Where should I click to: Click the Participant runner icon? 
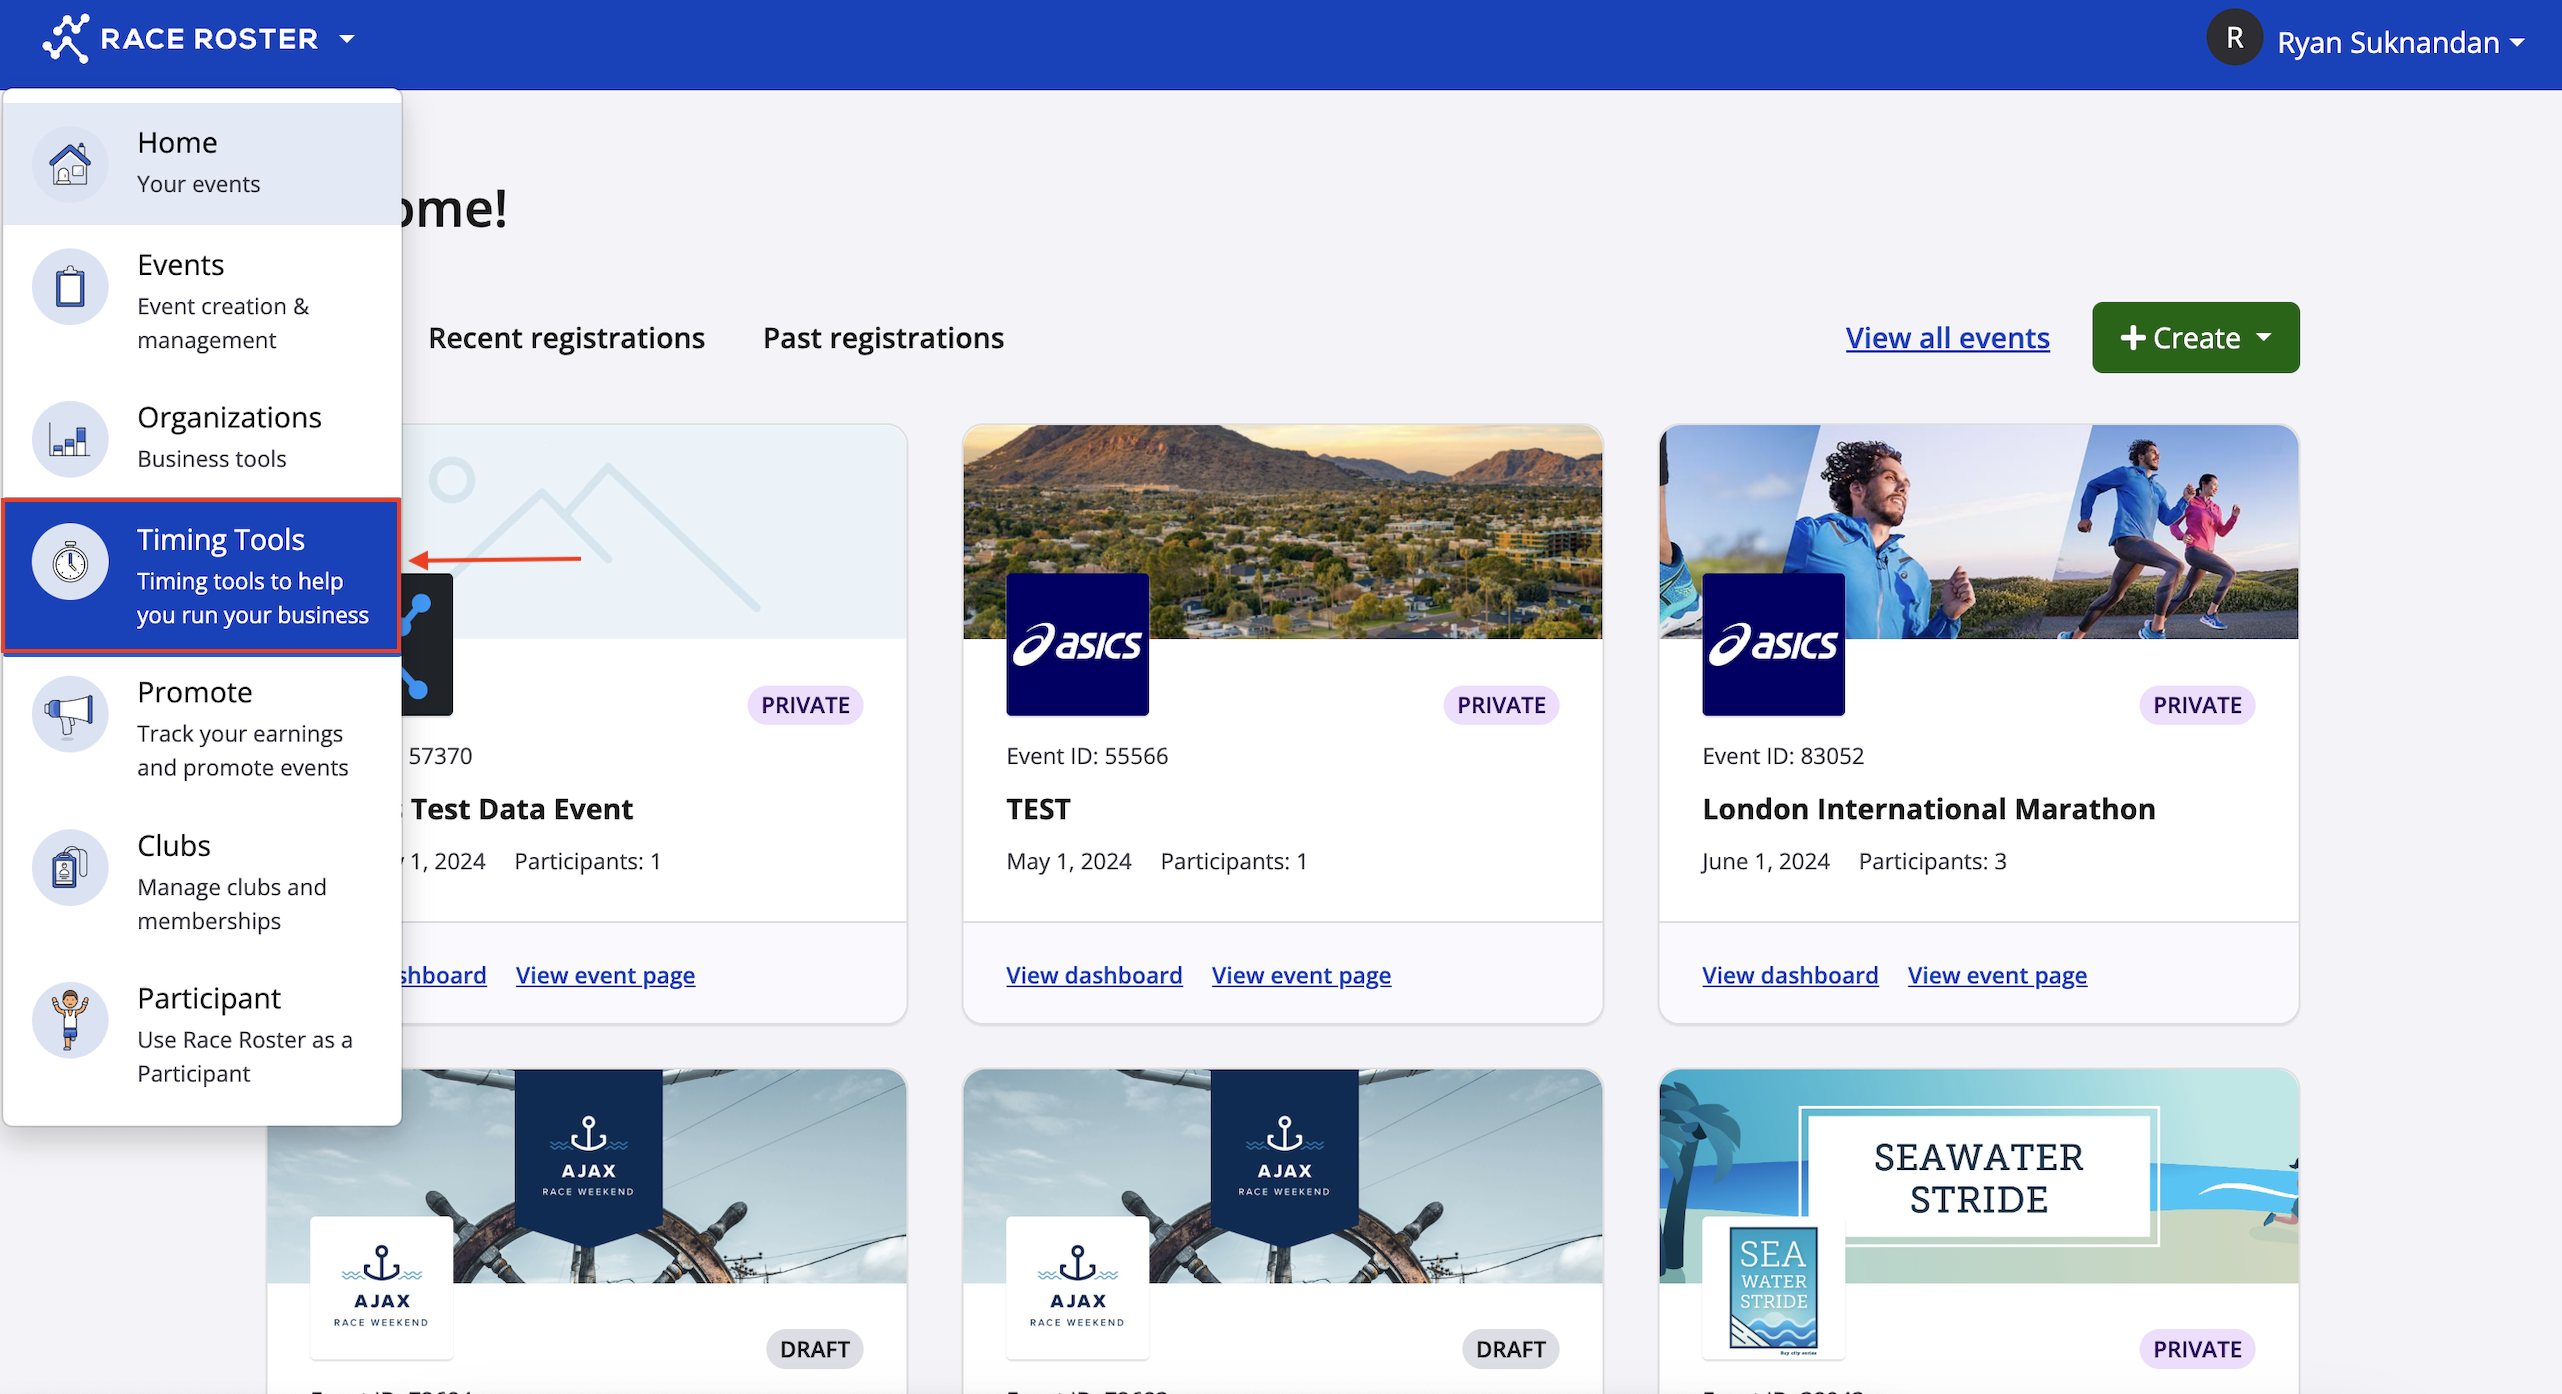pos(70,1019)
